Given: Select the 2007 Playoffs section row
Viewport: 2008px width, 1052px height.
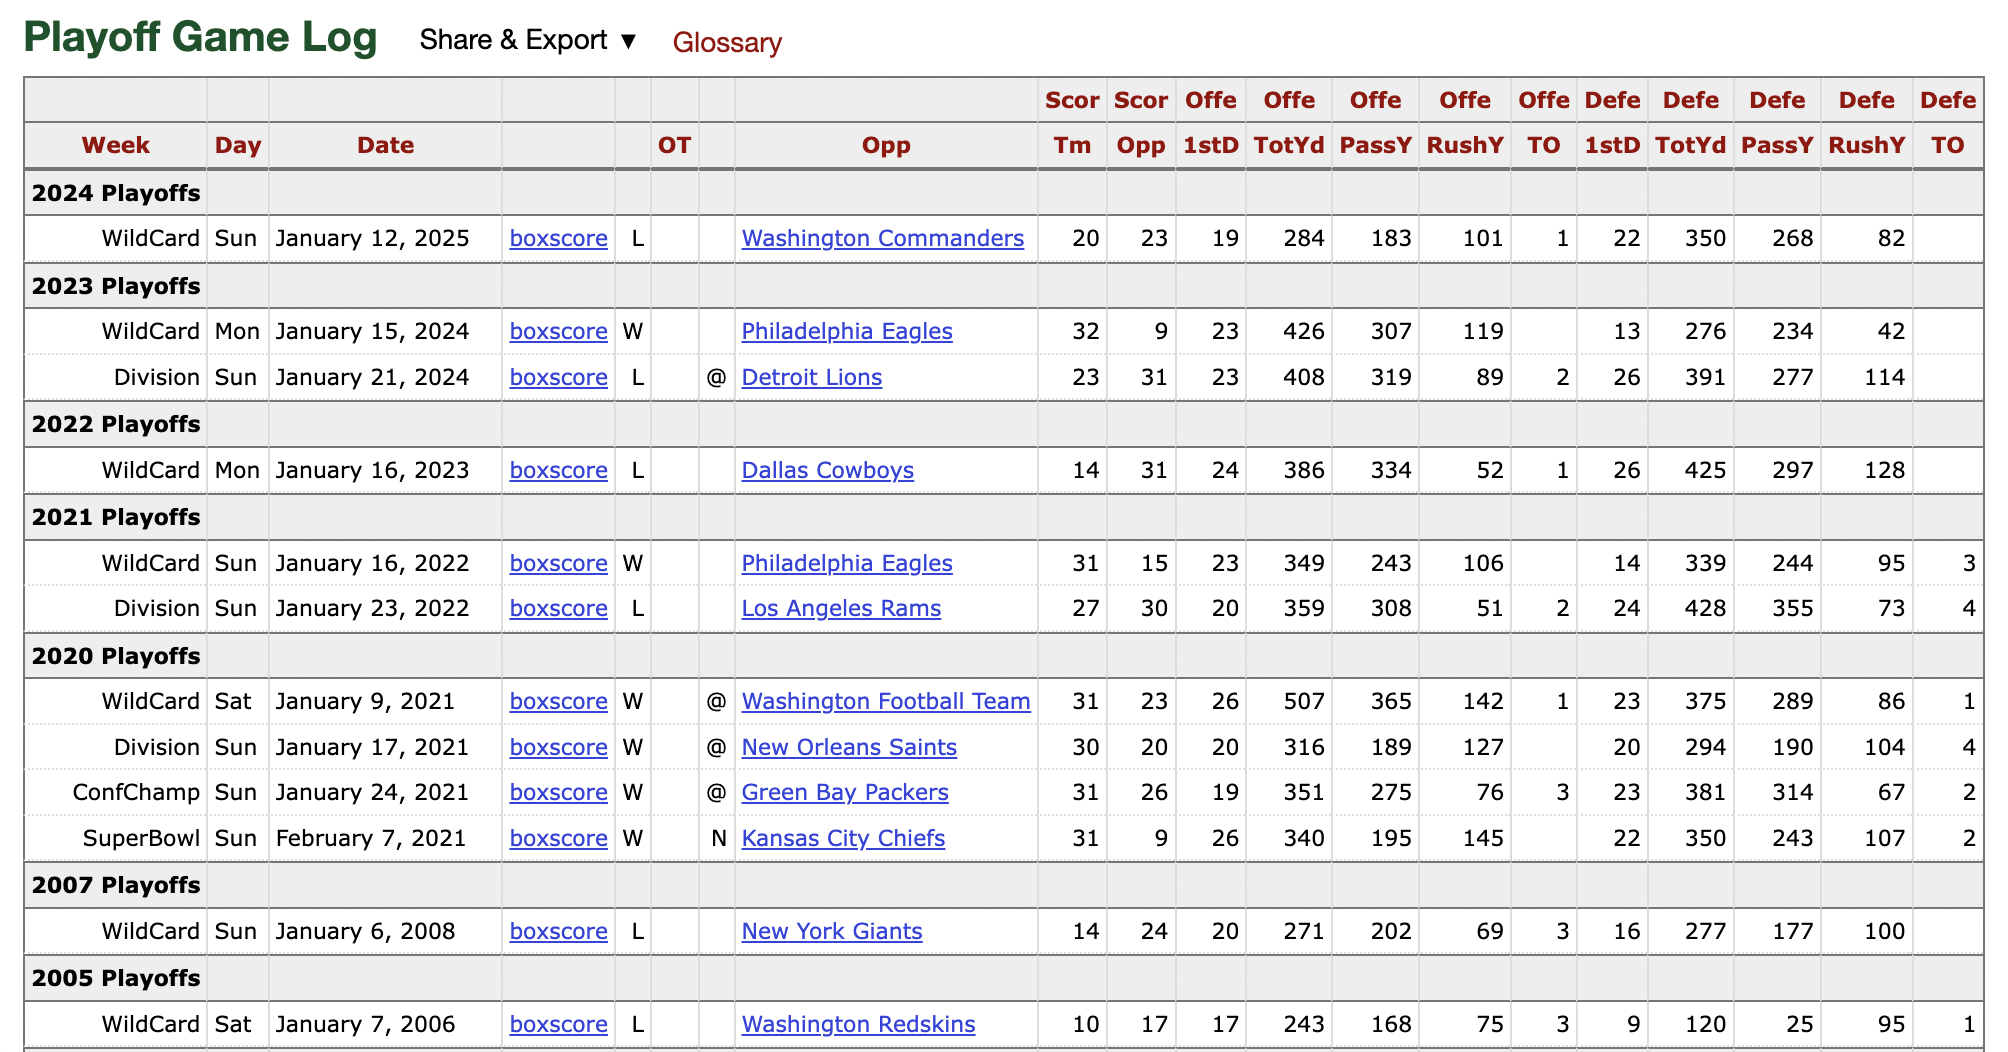Looking at the screenshot, I should tap(1004, 885).
